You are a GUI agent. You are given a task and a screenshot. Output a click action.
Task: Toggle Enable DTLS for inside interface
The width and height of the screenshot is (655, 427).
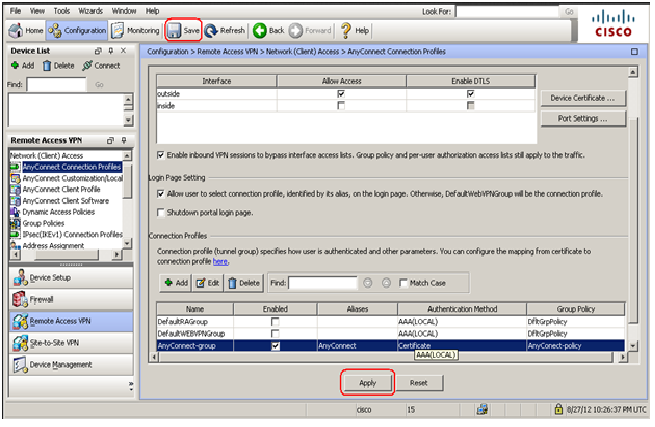point(471,105)
